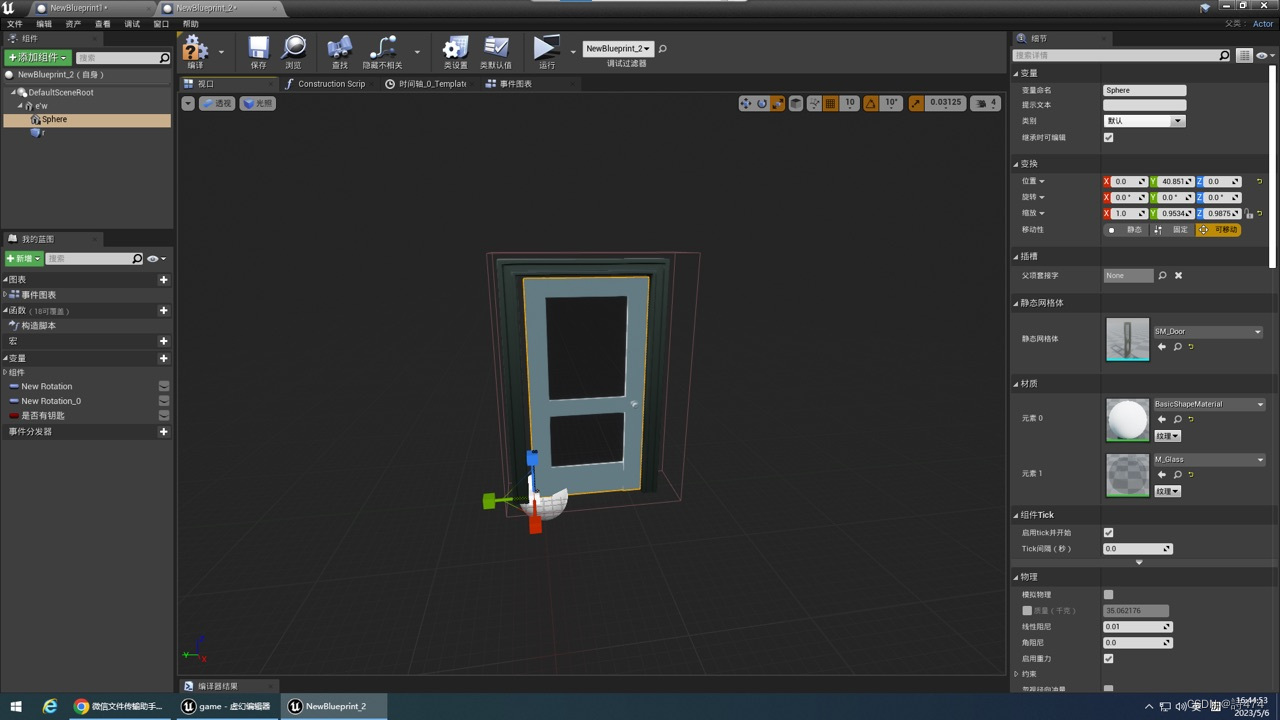Open the SM_Door static mesh dropdown
The width and height of the screenshot is (1280, 720).
click(x=1207, y=331)
